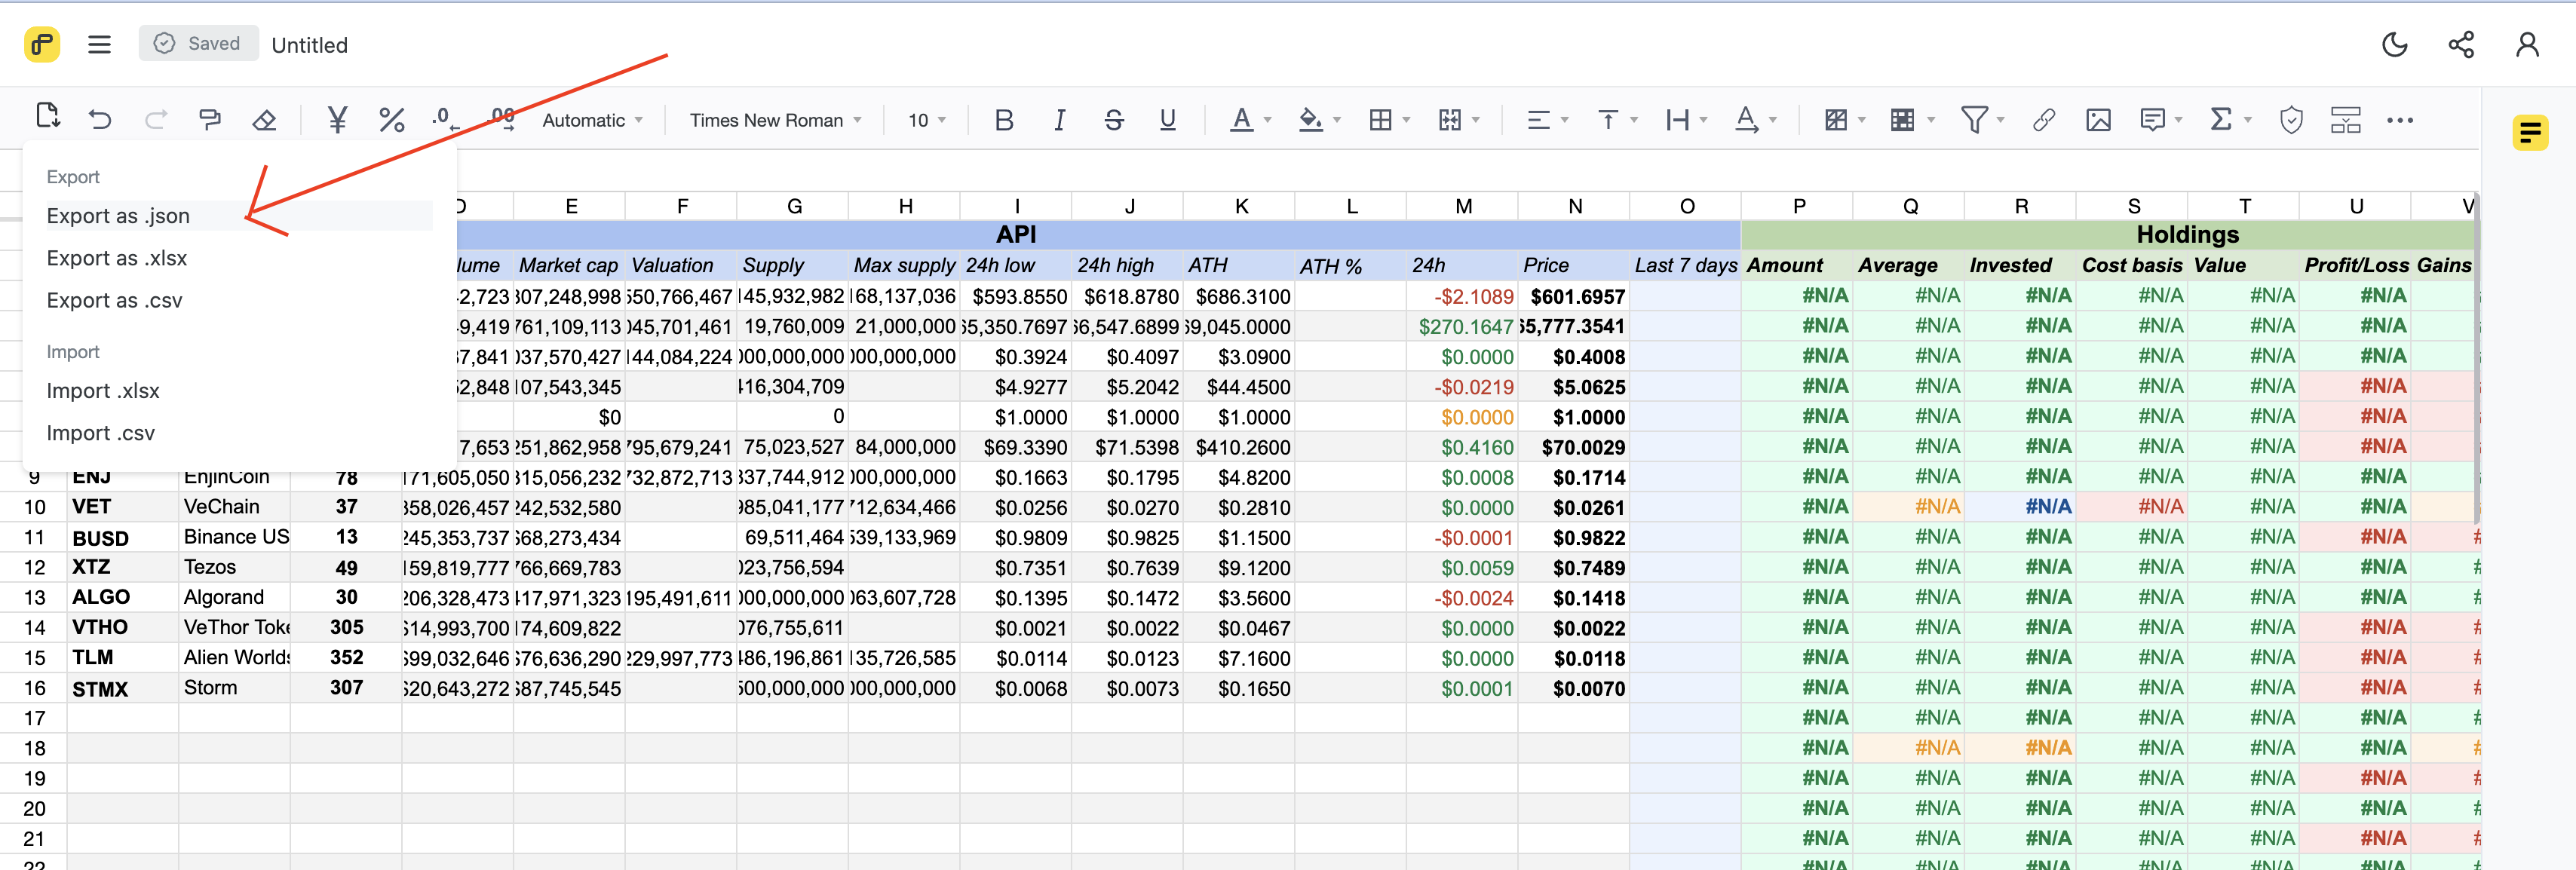
Task: Insert a link with chain icon
Action: tap(2043, 120)
